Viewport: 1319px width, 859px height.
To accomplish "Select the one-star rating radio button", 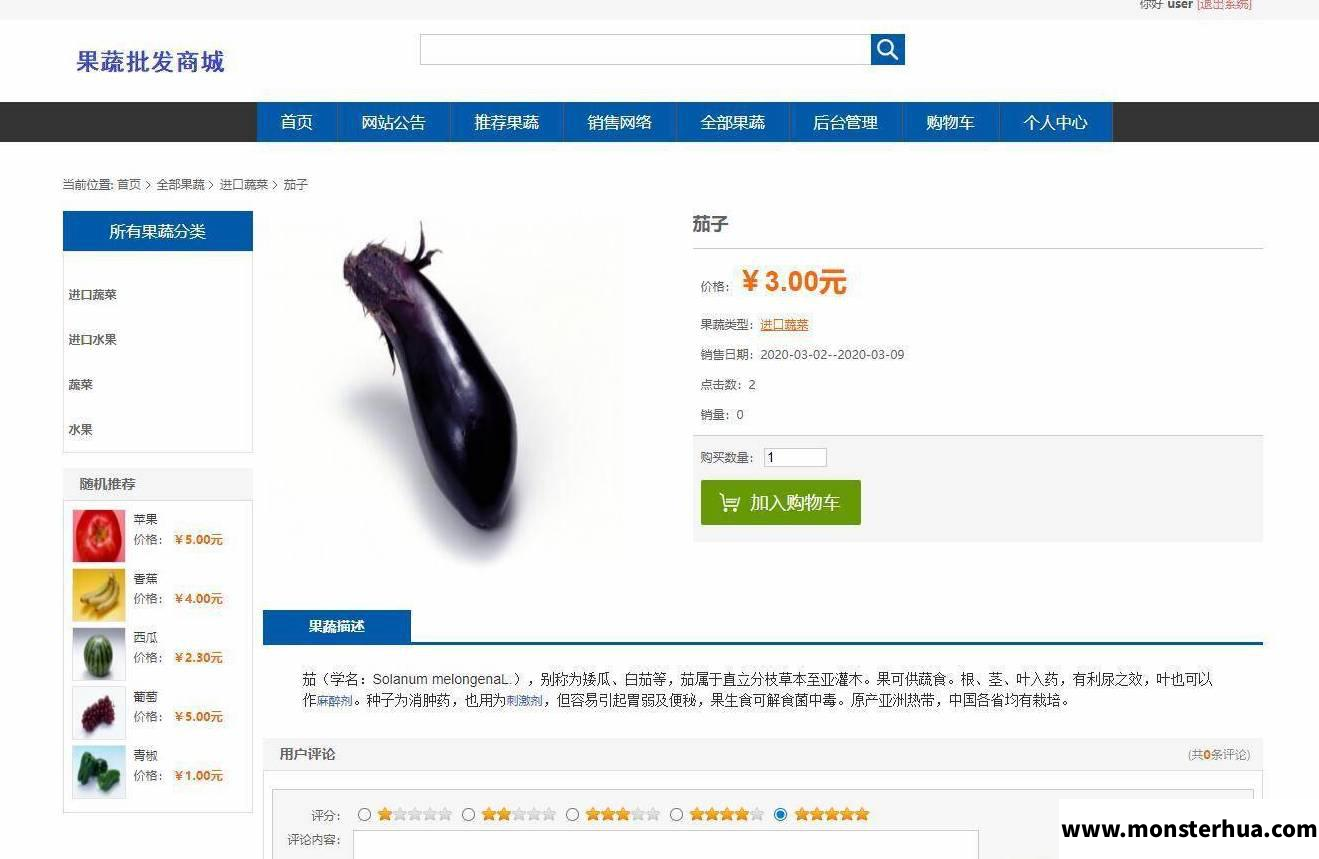I will pos(364,814).
